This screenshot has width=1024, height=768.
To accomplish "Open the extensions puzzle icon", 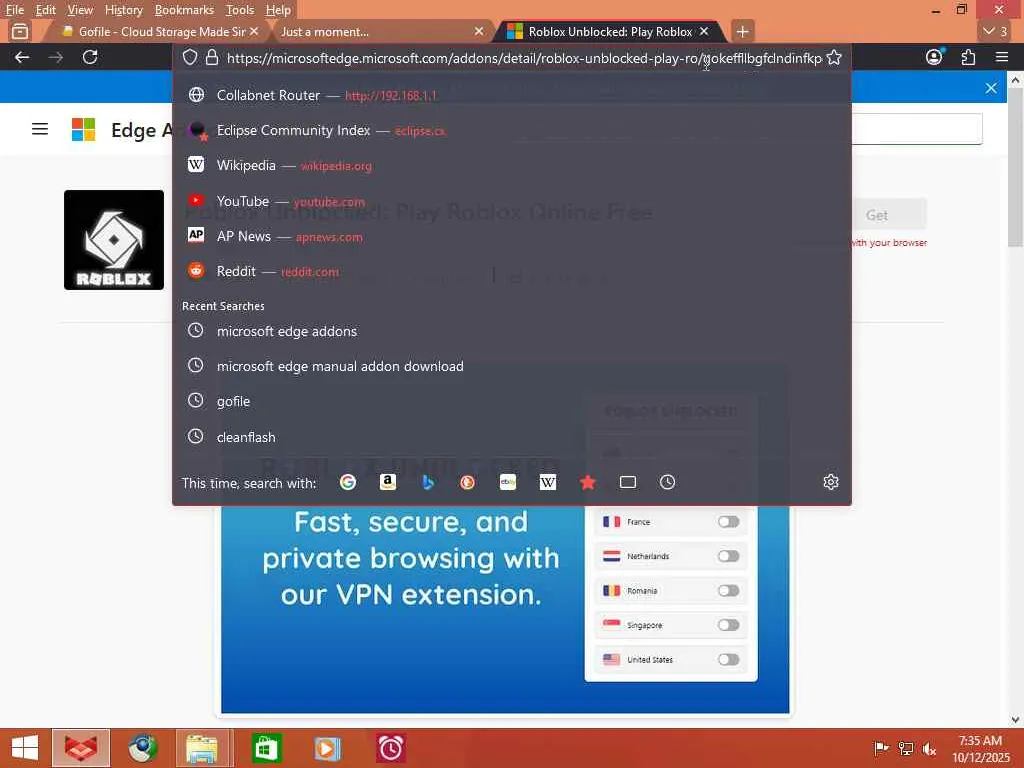I will pos(968,57).
